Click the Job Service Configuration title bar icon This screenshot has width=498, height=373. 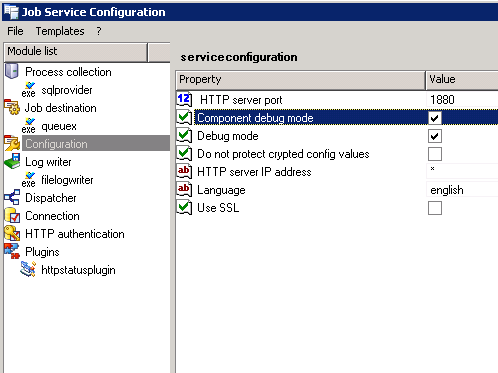(11, 12)
